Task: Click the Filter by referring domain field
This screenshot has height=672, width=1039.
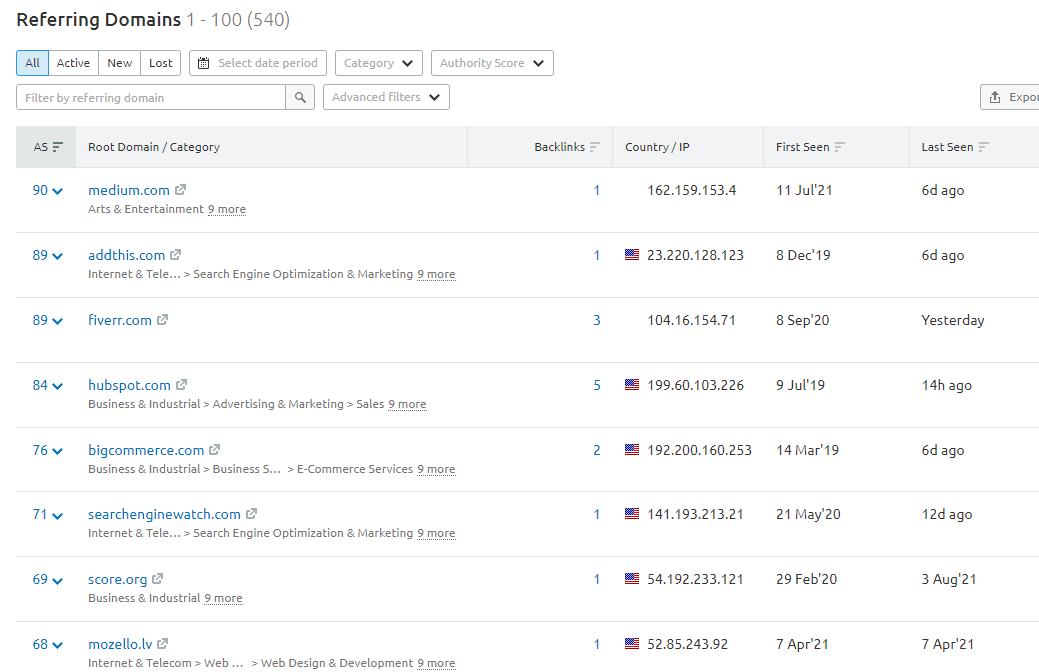Action: pos(151,97)
